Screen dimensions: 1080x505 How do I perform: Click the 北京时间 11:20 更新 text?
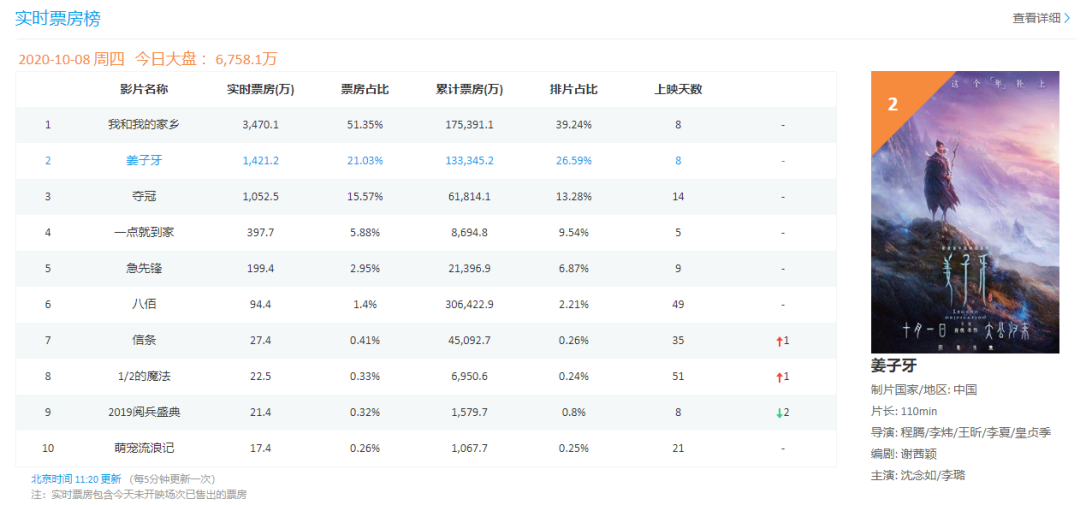76,479
